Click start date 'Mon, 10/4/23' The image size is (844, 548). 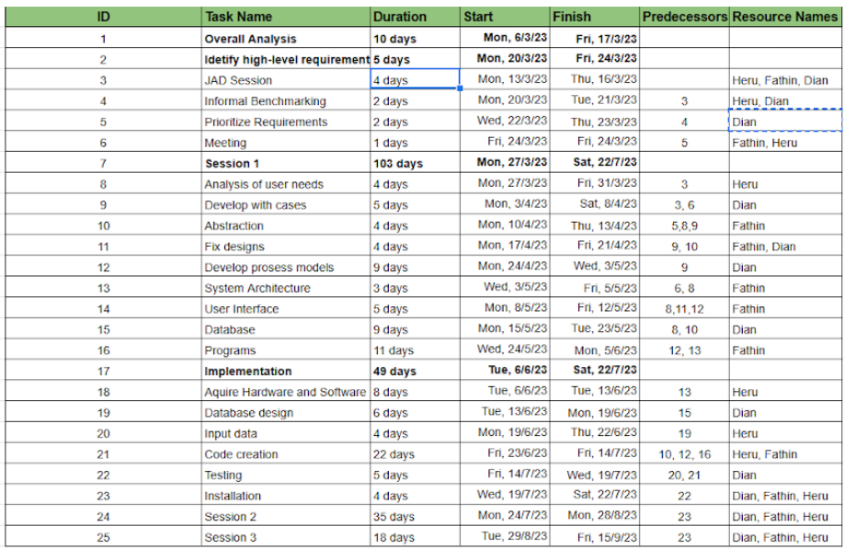point(505,226)
